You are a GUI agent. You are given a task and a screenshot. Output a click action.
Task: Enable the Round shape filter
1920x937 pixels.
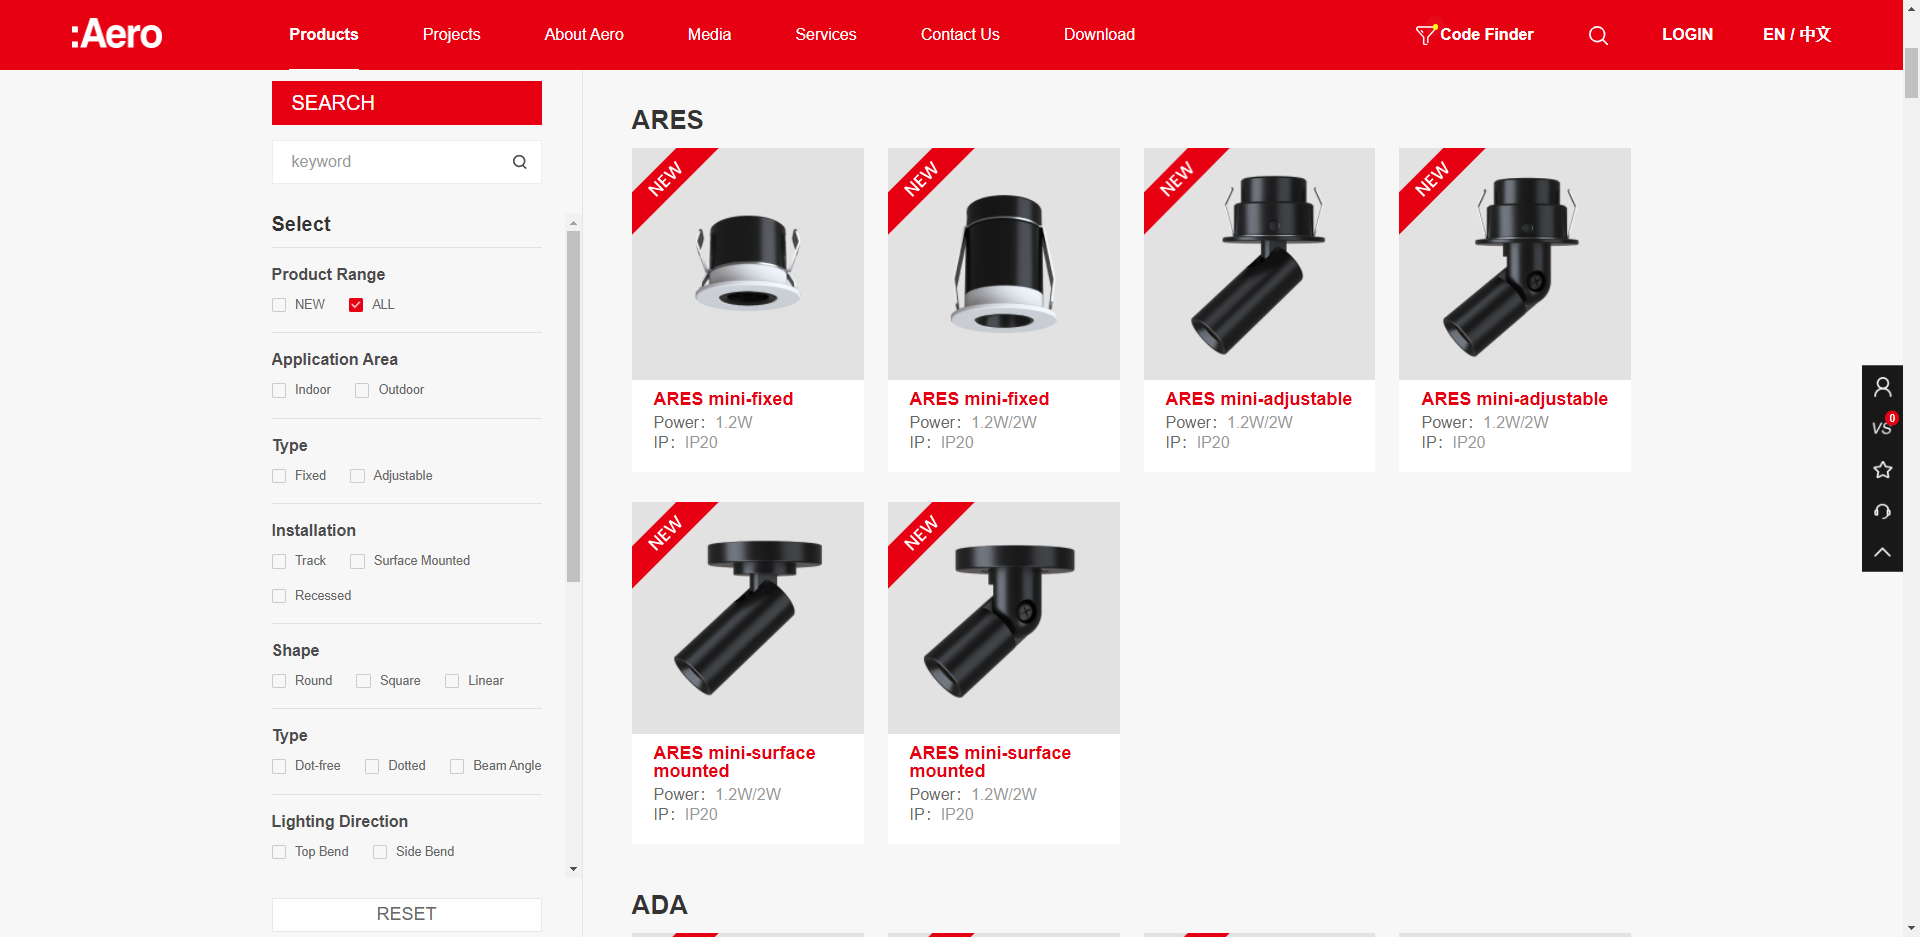coord(279,681)
